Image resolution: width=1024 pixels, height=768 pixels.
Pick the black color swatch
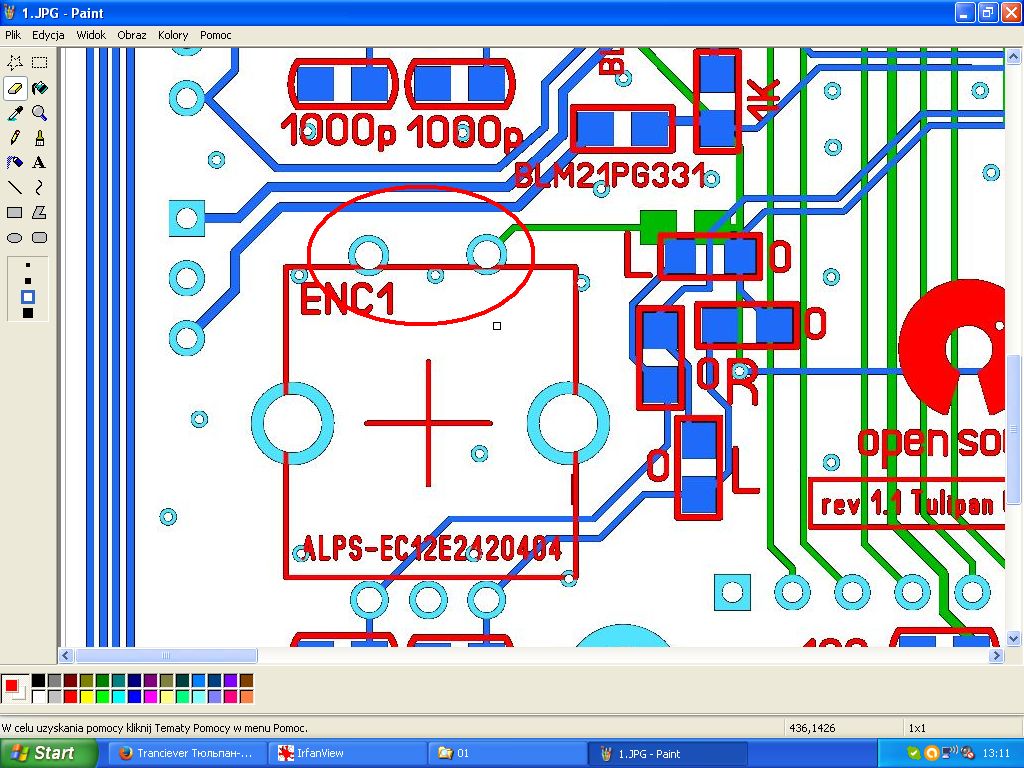pos(38,681)
